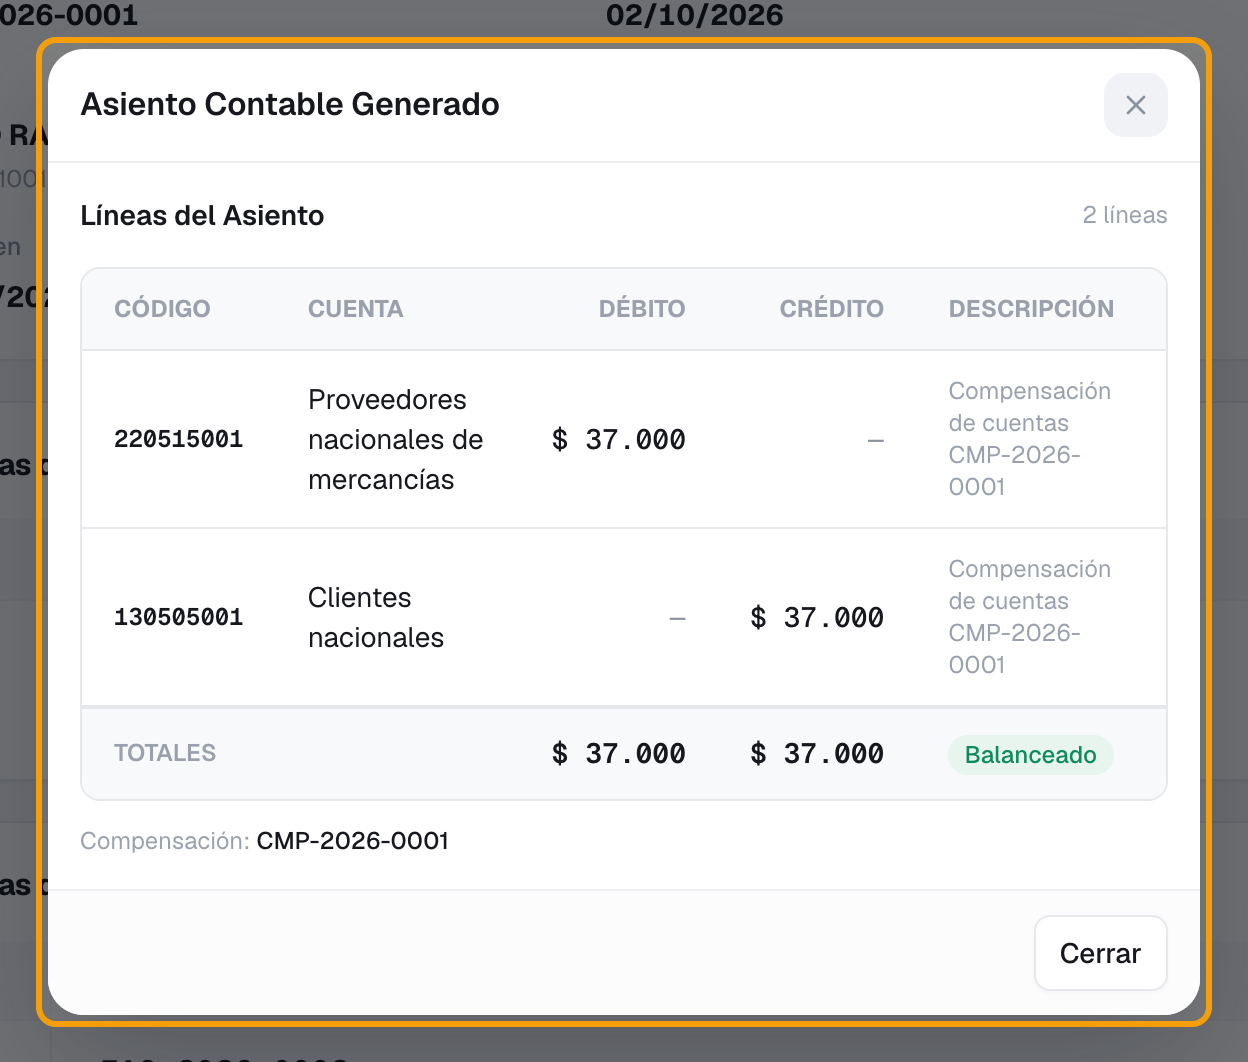Click the total debit amount in TOTALES row
The width and height of the screenshot is (1248, 1062).
point(619,753)
